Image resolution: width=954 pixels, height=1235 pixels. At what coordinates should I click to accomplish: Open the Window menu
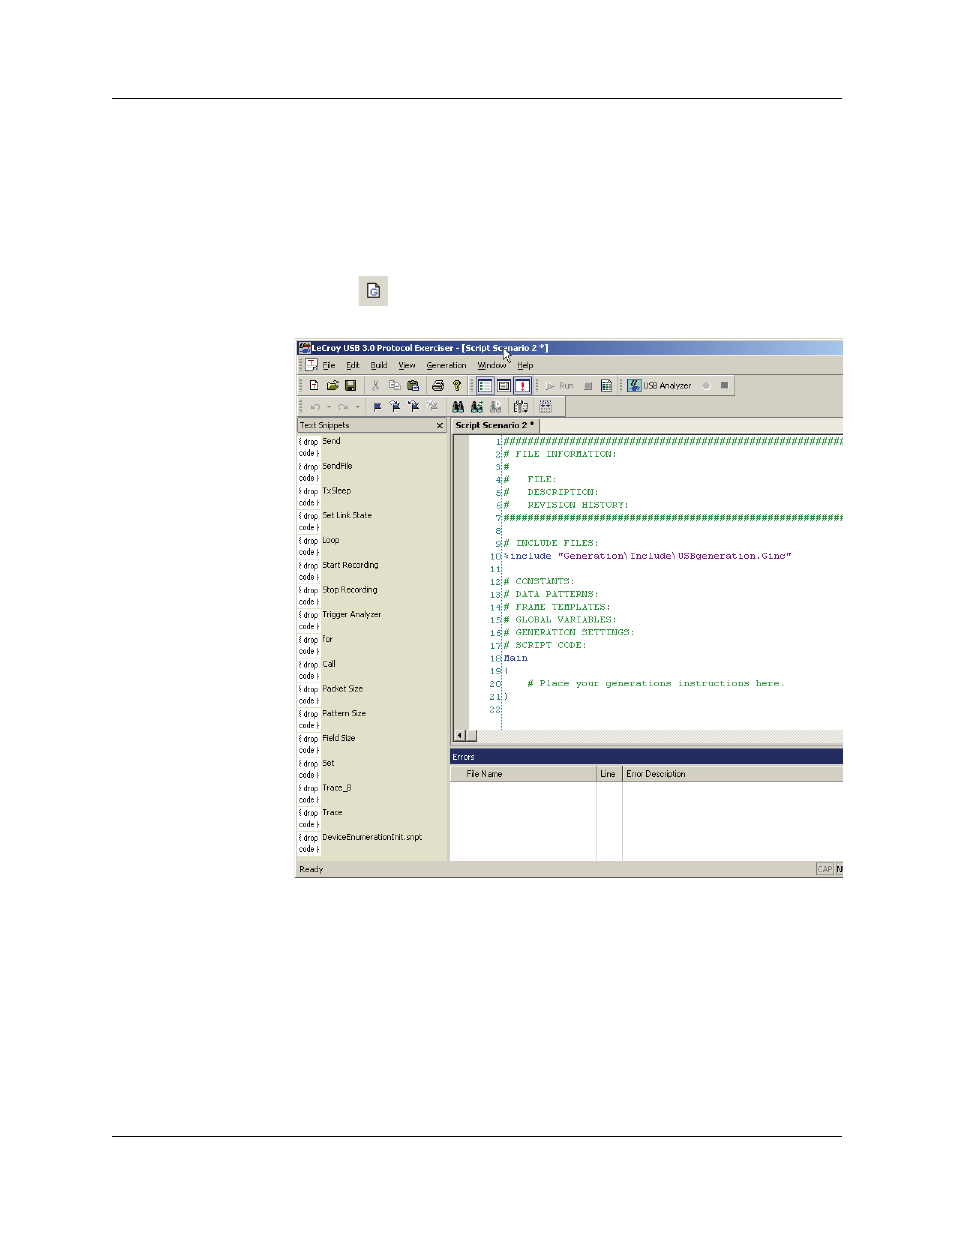pyautogui.click(x=492, y=366)
